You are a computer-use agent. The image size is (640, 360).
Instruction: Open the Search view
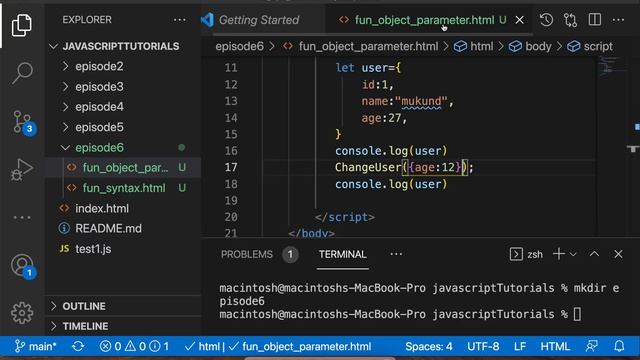22,73
